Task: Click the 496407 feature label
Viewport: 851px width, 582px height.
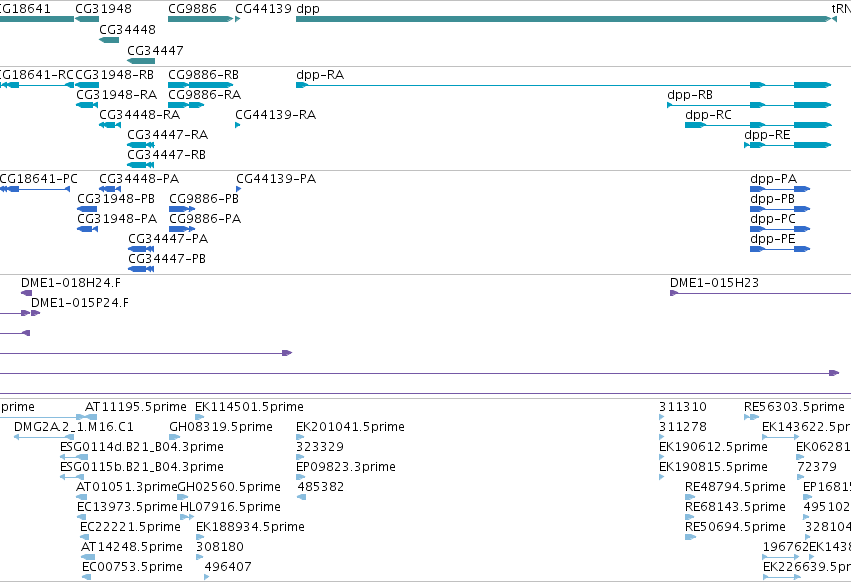Action: coord(228,567)
